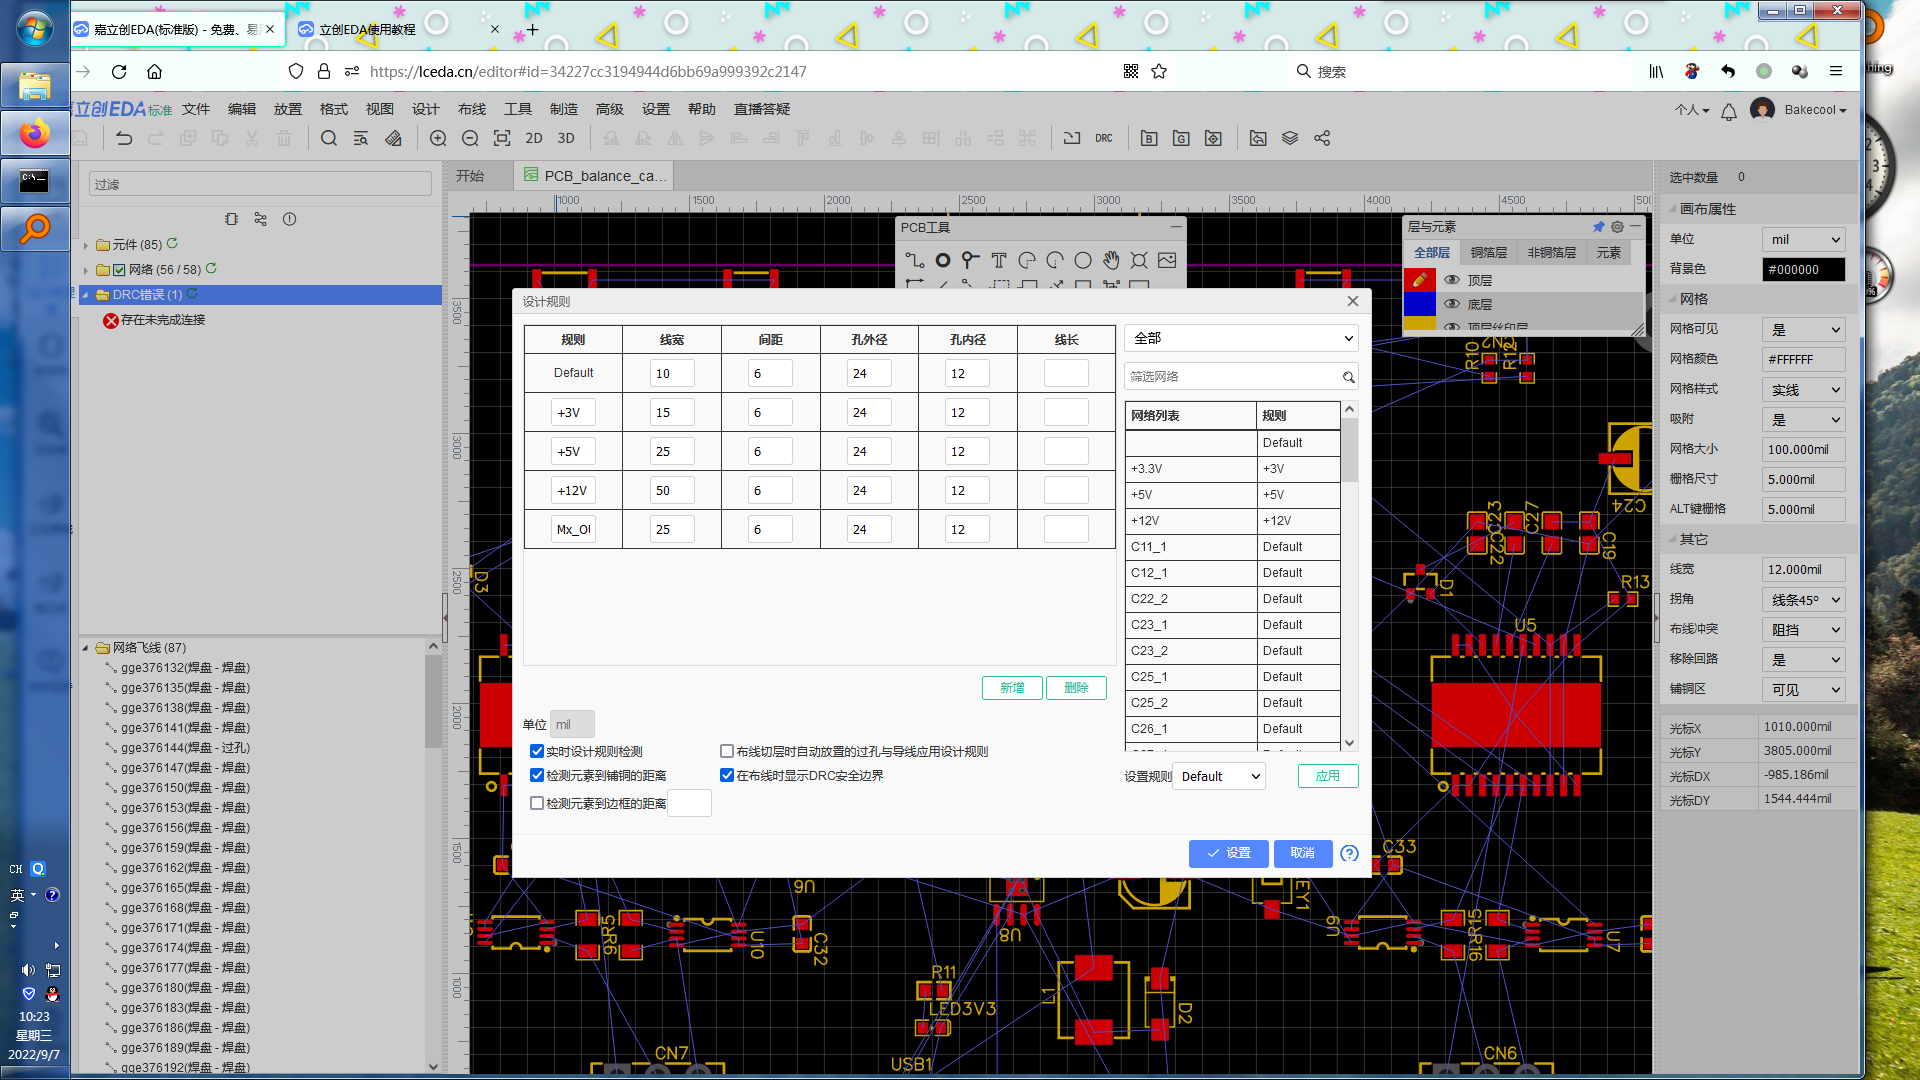Select the track routing tool in PCB工具

click(x=914, y=261)
